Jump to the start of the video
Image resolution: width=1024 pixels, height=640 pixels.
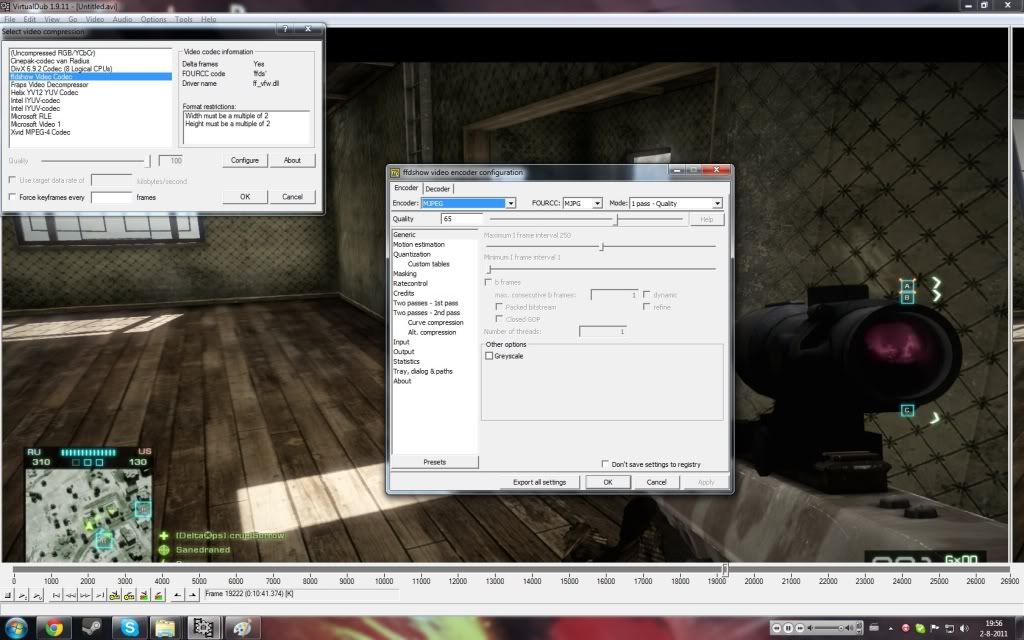click(57, 595)
